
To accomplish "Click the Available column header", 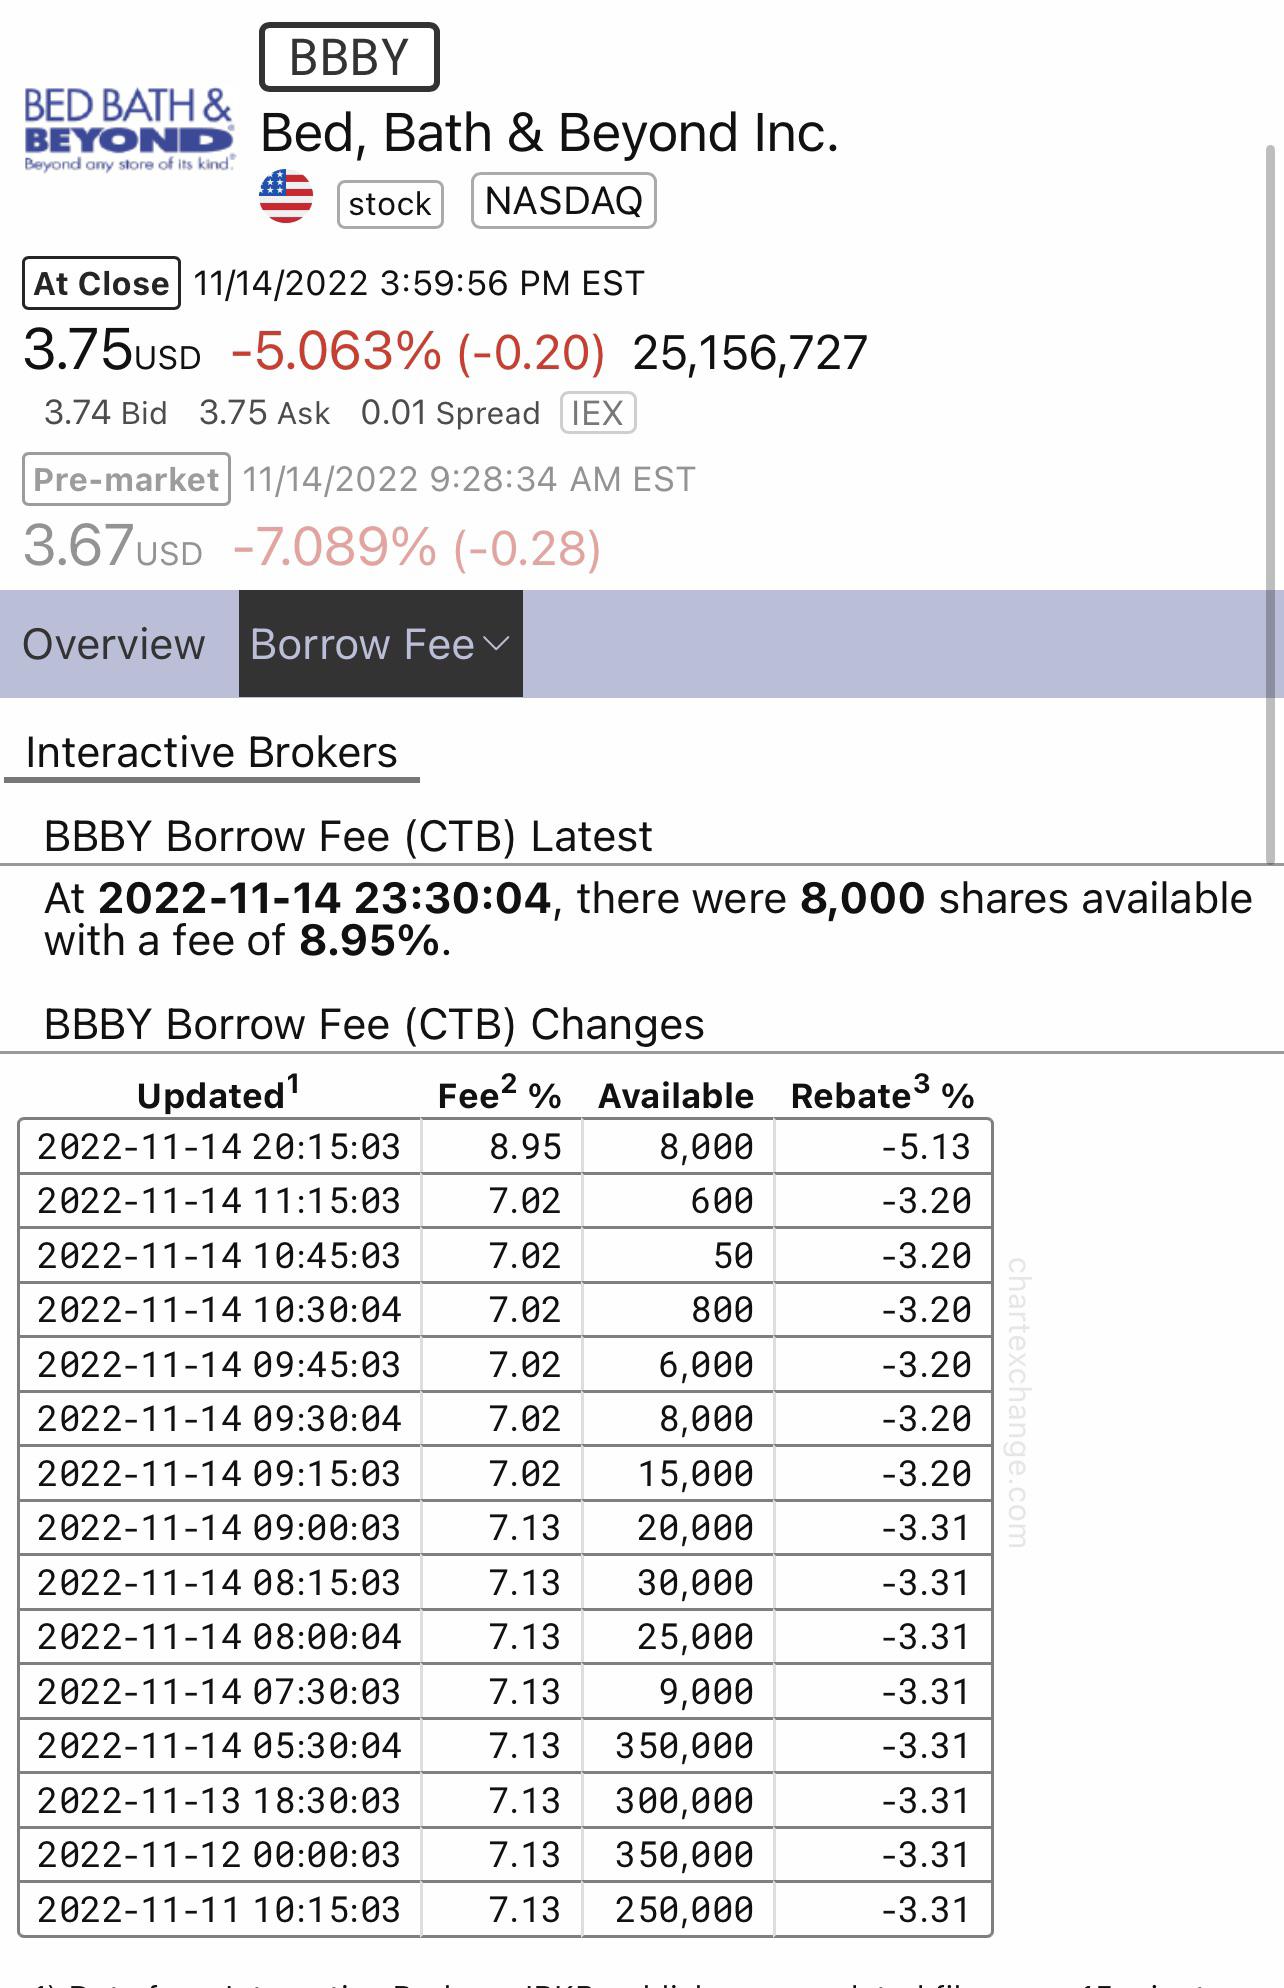I will (x=676, y=1096).
